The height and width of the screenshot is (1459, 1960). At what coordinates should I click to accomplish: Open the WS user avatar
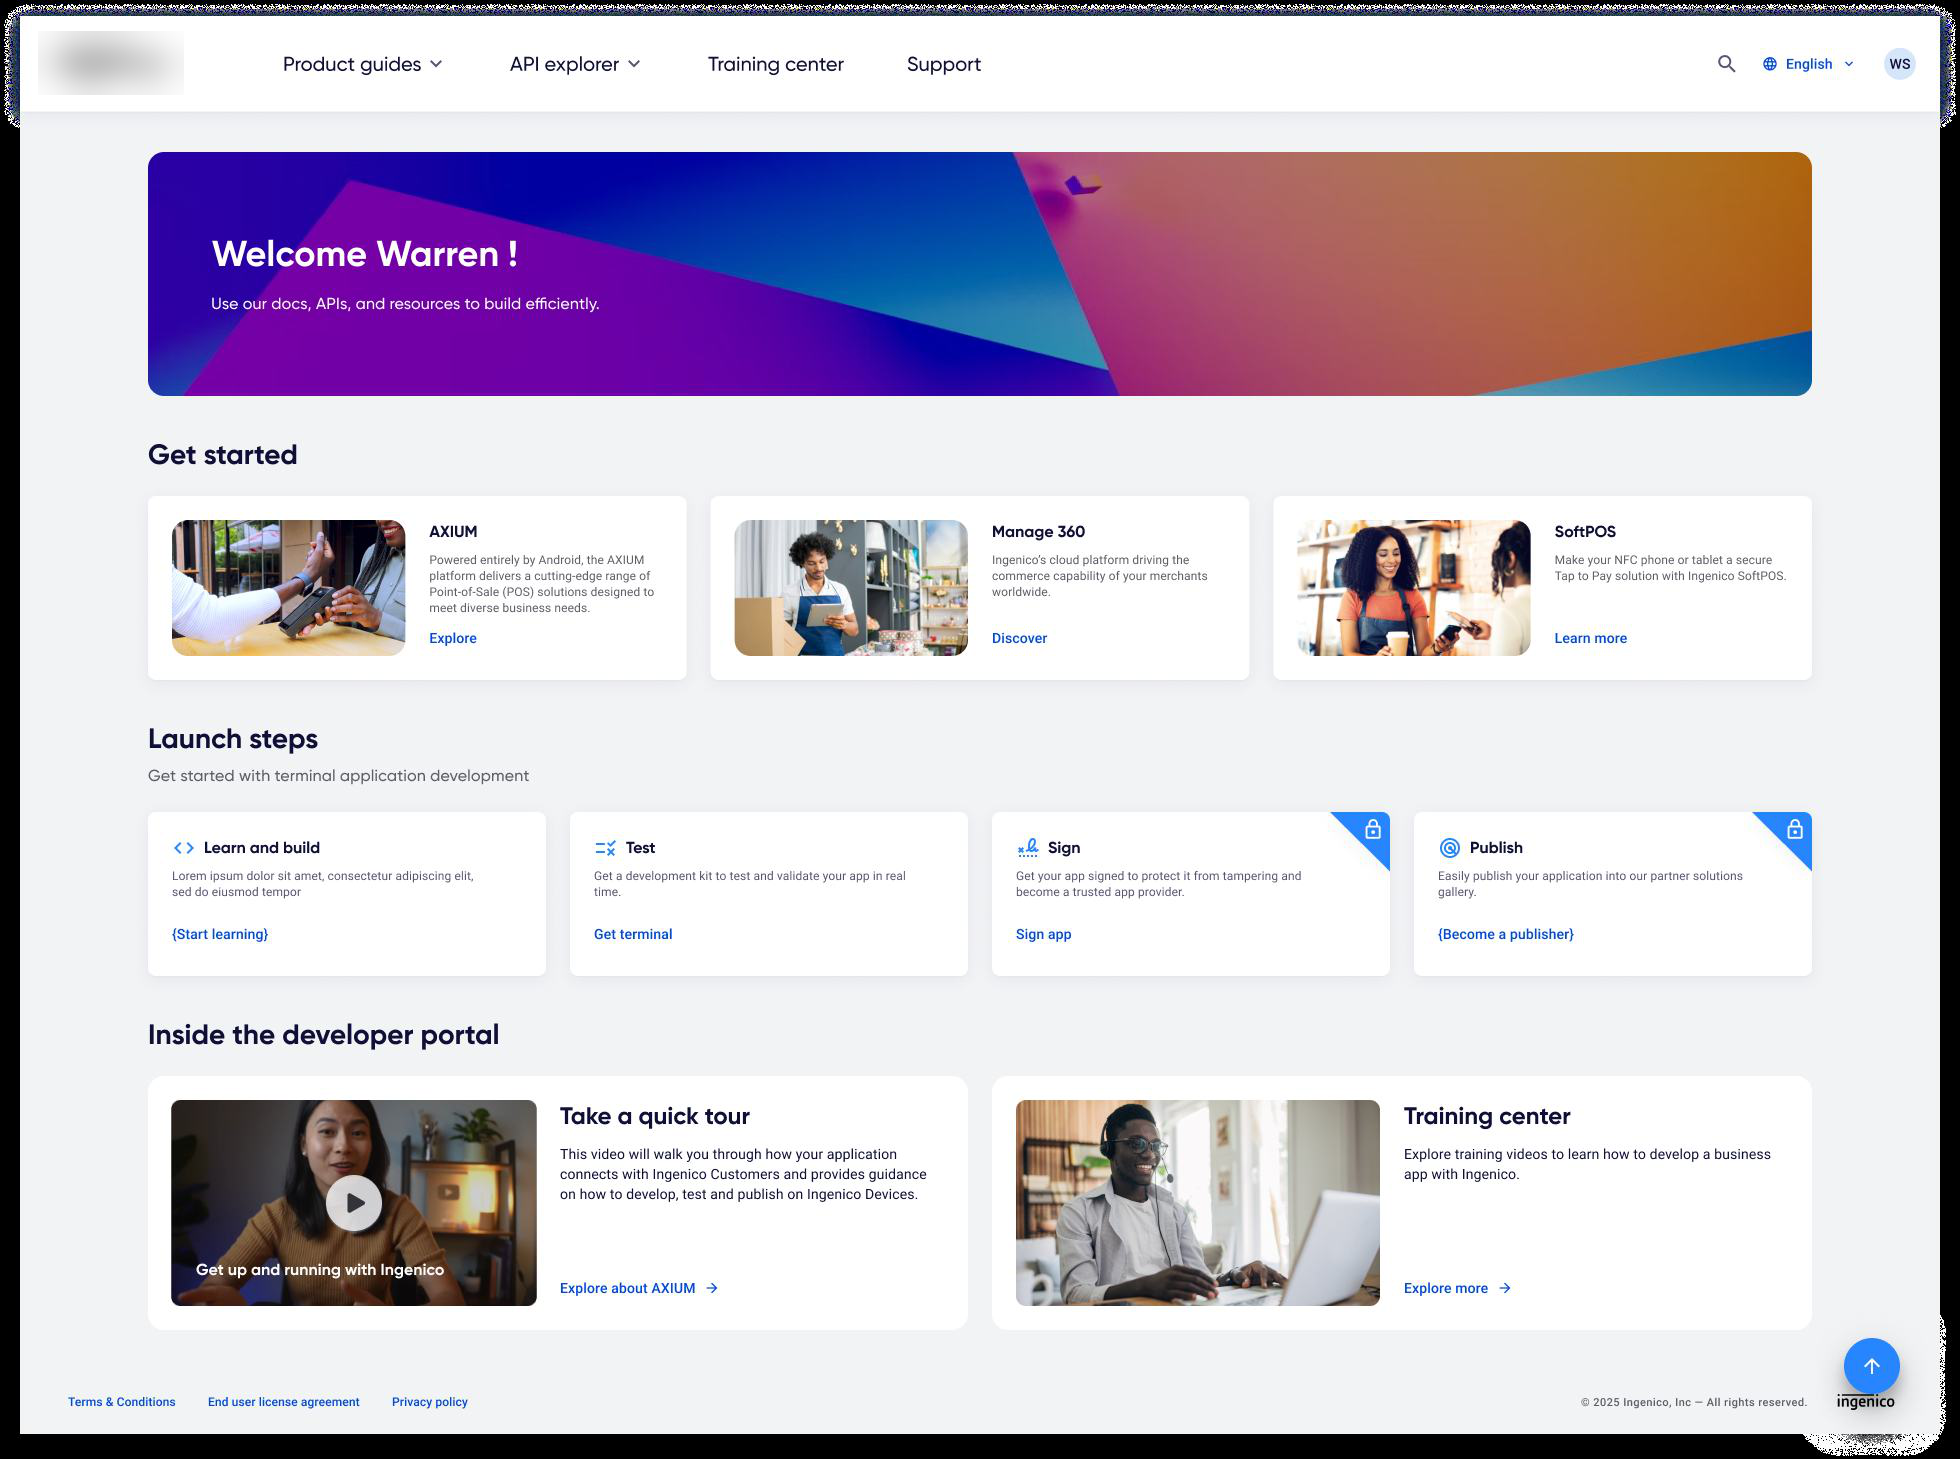[x=1899, y=64]
